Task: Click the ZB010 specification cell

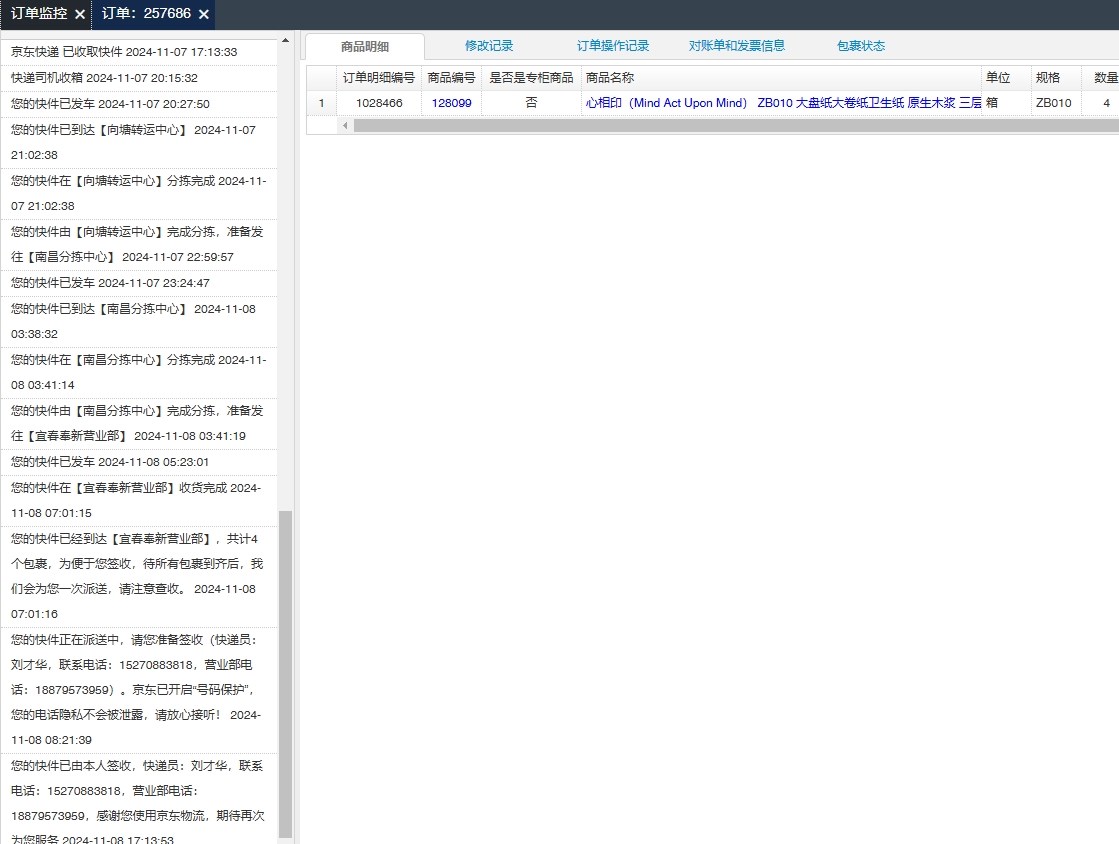Action: (1056, 103)
